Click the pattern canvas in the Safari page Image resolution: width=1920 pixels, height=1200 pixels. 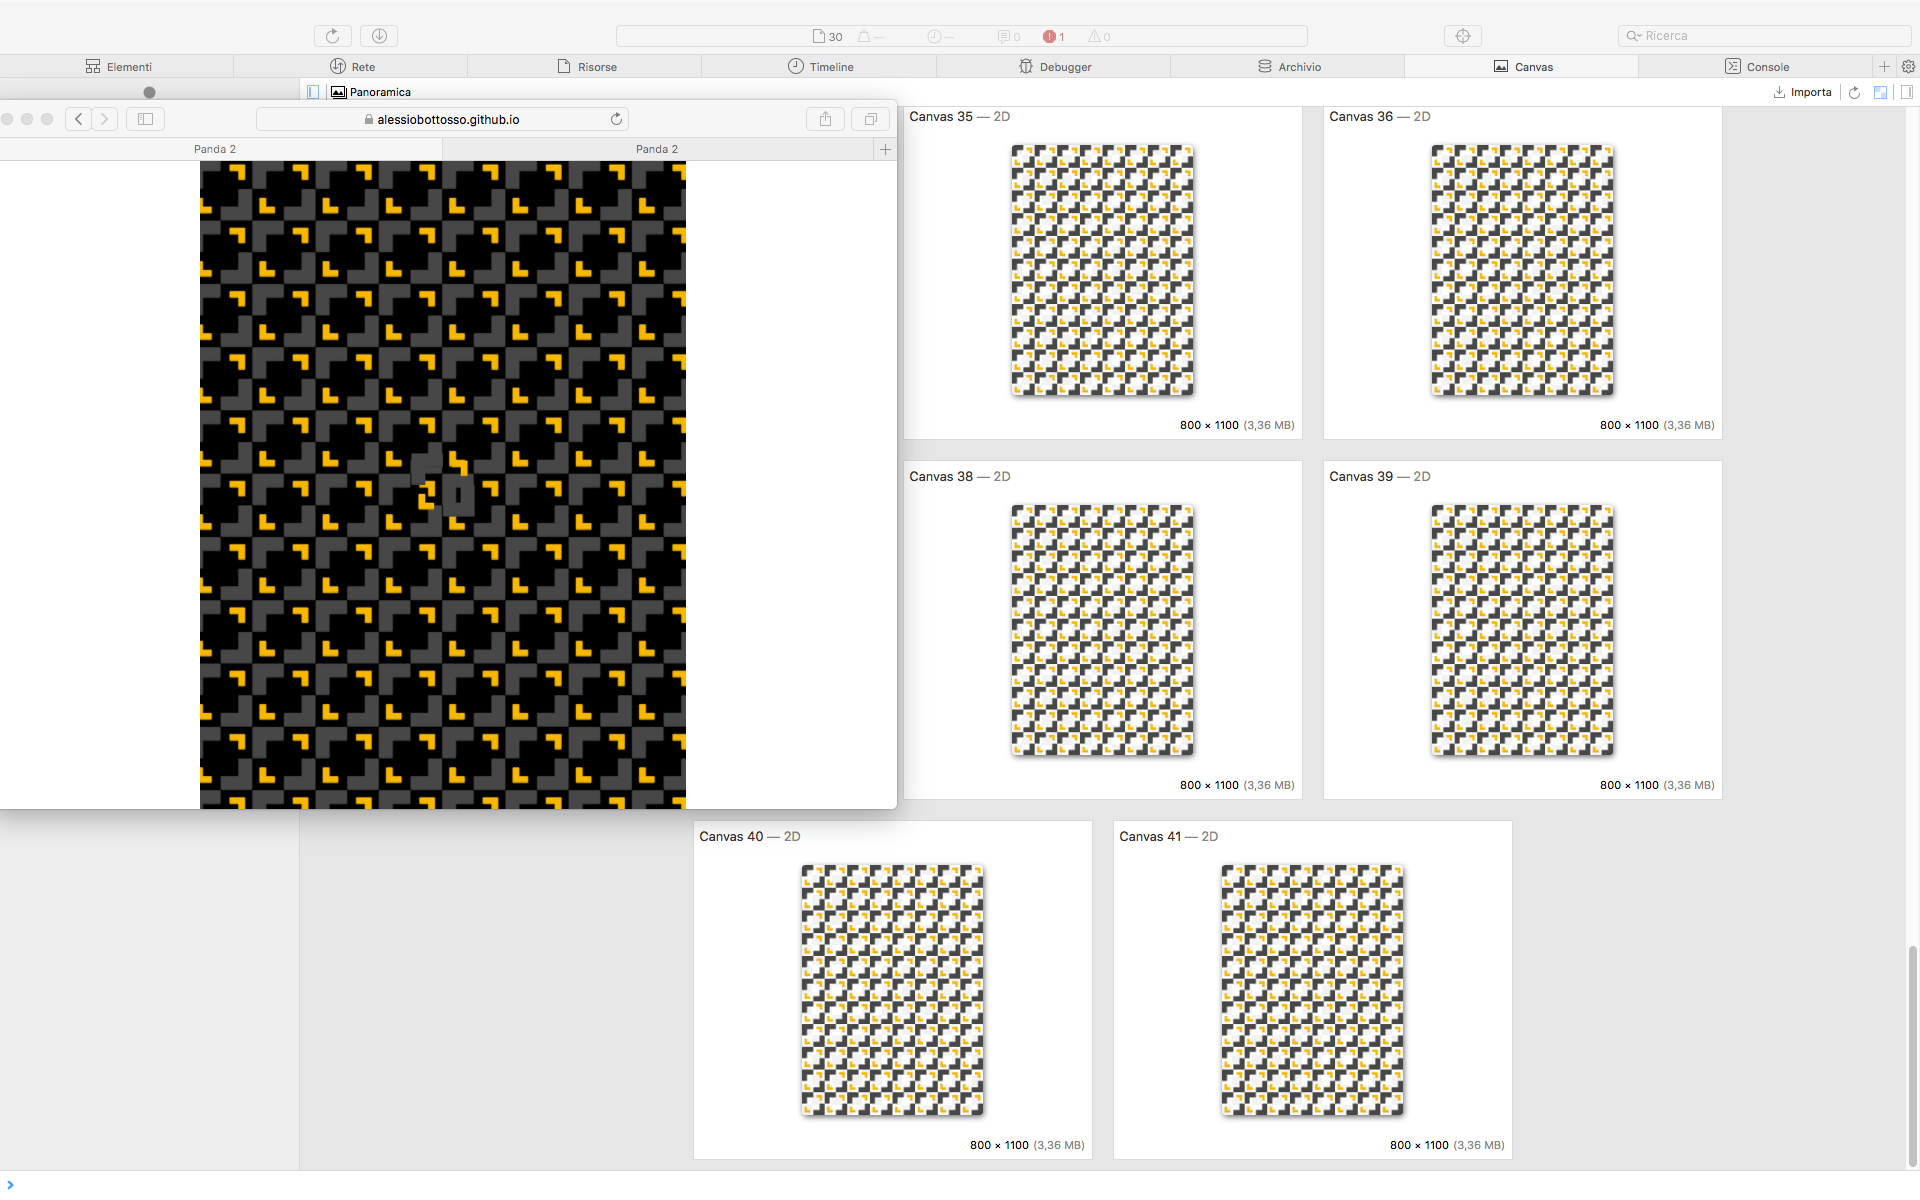click(443, 485)
